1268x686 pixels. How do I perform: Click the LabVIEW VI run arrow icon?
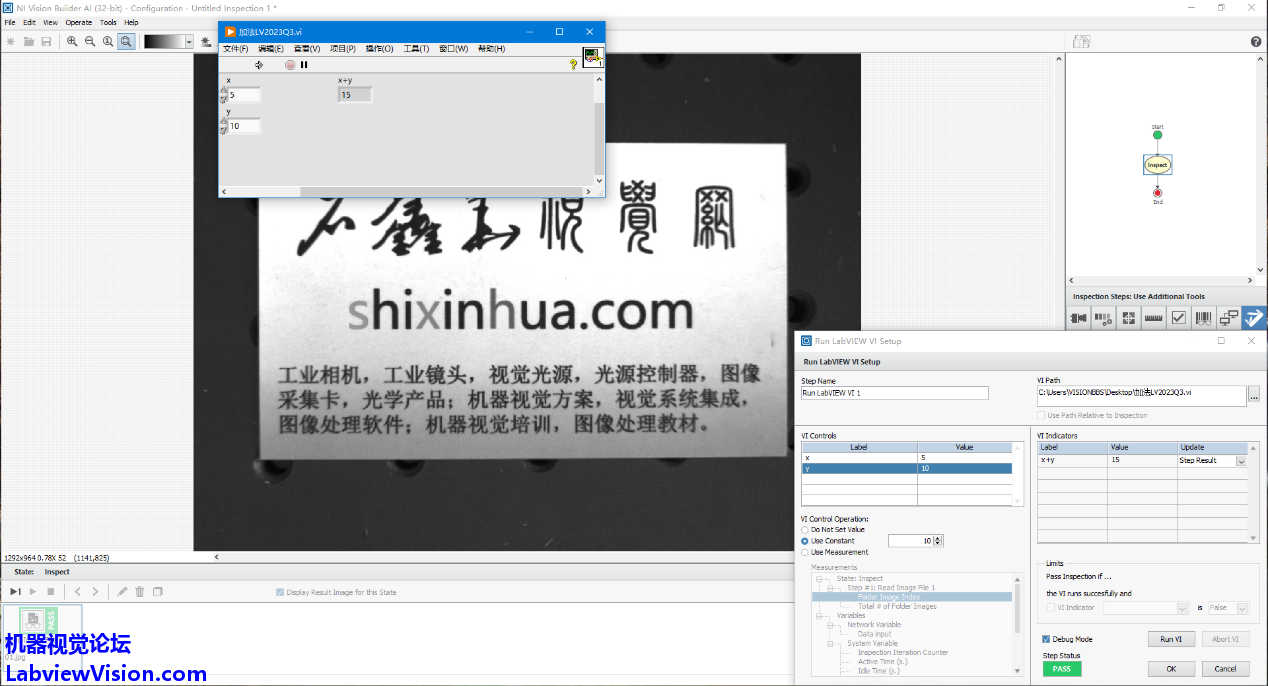point(259,65)
